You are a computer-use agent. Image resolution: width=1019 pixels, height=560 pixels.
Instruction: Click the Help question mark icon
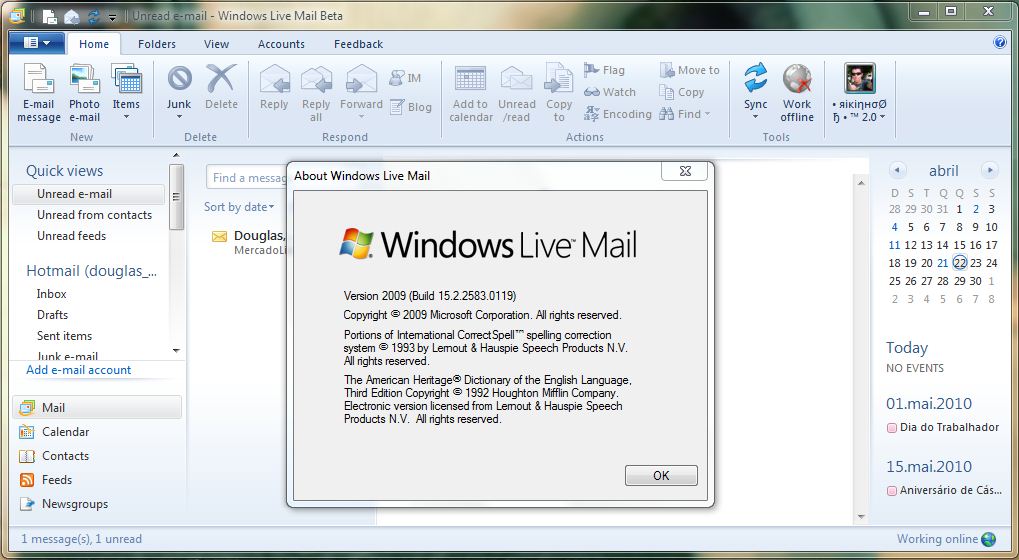pos(1000,43)
